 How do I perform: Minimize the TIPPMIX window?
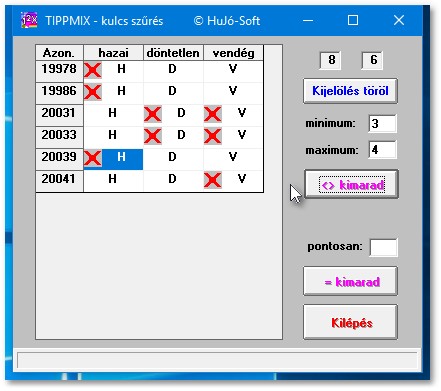click(x=308, y=20)
